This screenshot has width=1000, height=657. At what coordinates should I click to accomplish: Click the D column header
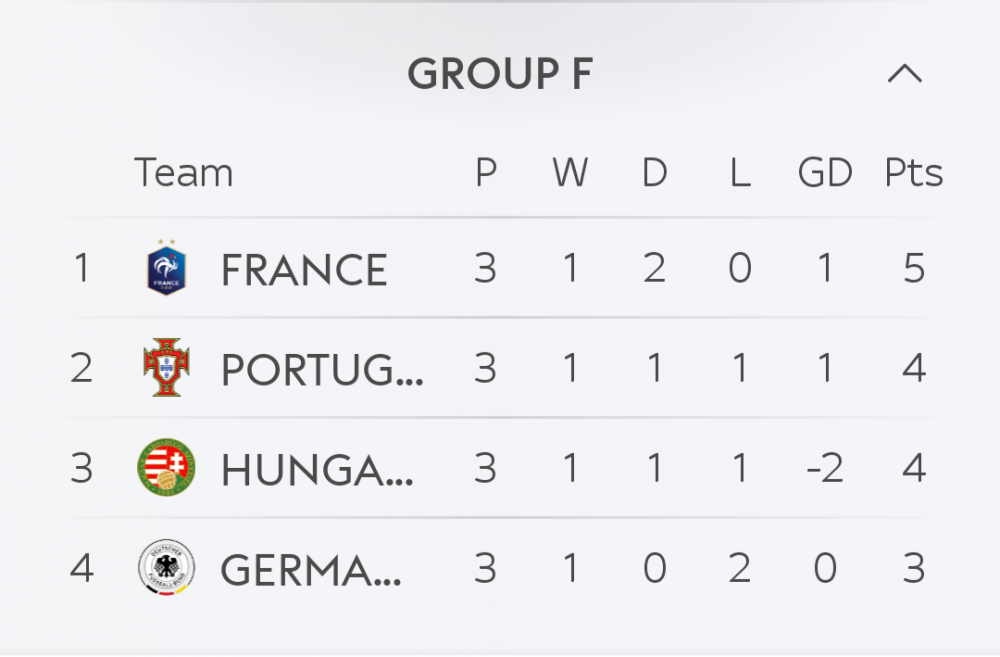click(x=654, y=173)
